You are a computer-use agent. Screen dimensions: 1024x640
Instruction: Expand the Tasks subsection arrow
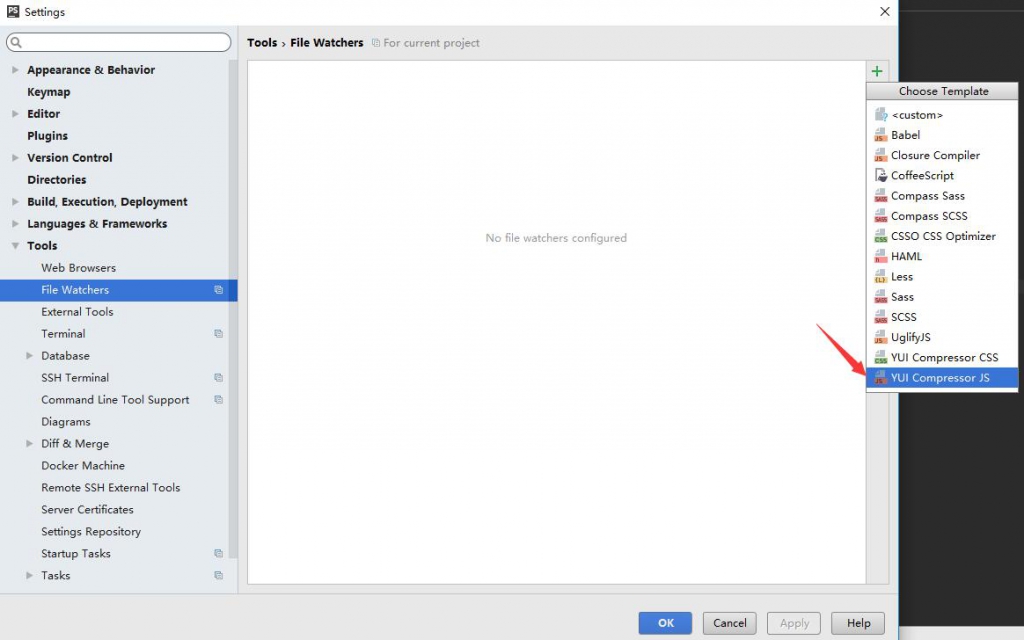[29, 575]
